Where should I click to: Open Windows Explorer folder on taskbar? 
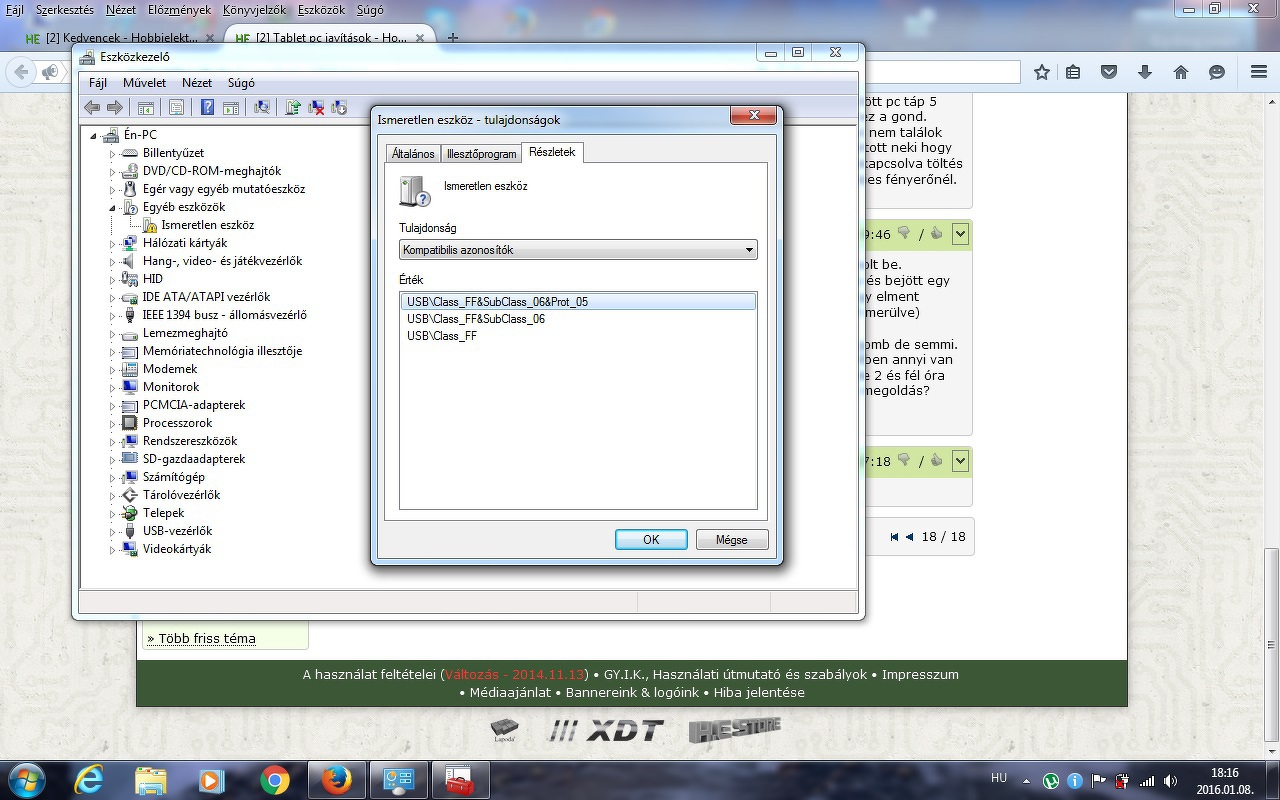point(151,780)
